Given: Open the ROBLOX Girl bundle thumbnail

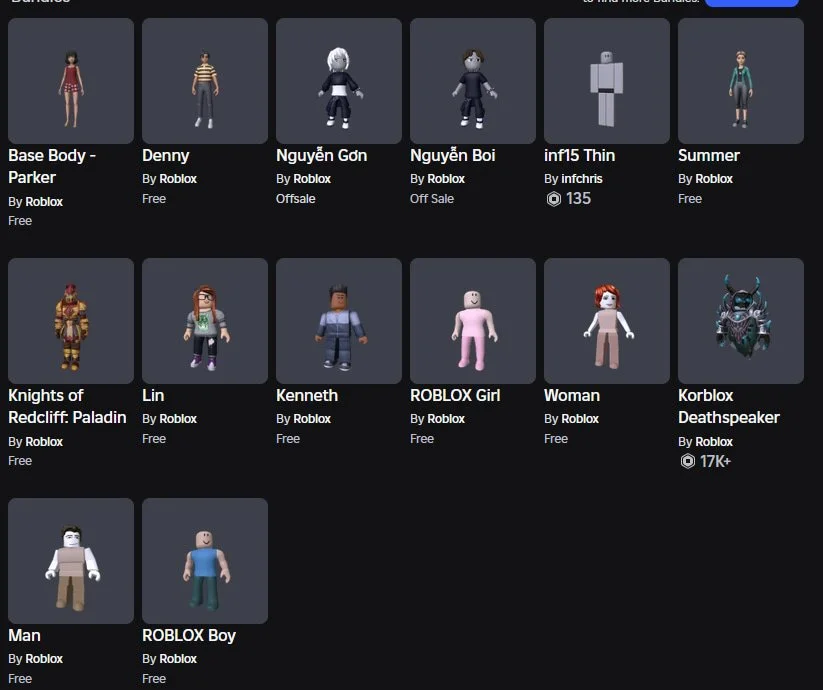Looking at the screenshot, I should coord(473,321).
